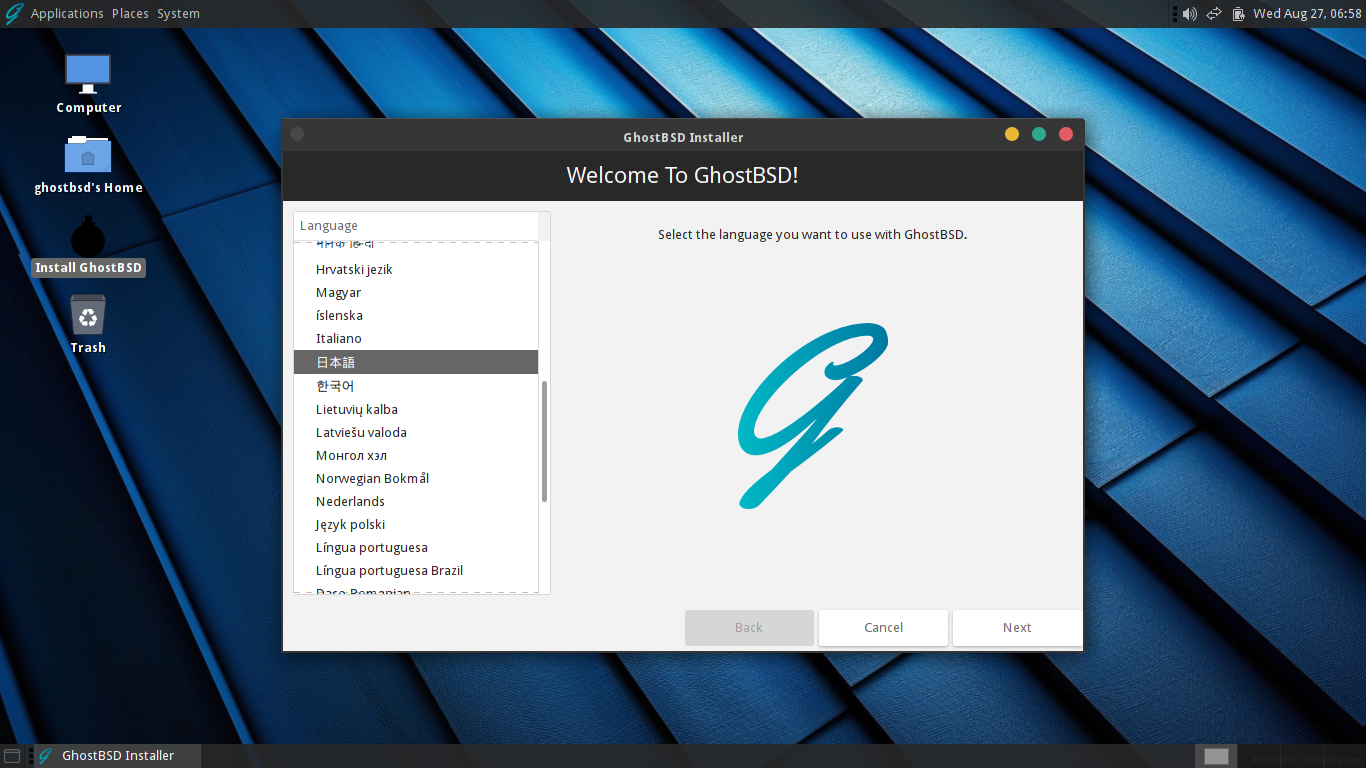
Task: Click the Next button
Action: pos(1016,627)
